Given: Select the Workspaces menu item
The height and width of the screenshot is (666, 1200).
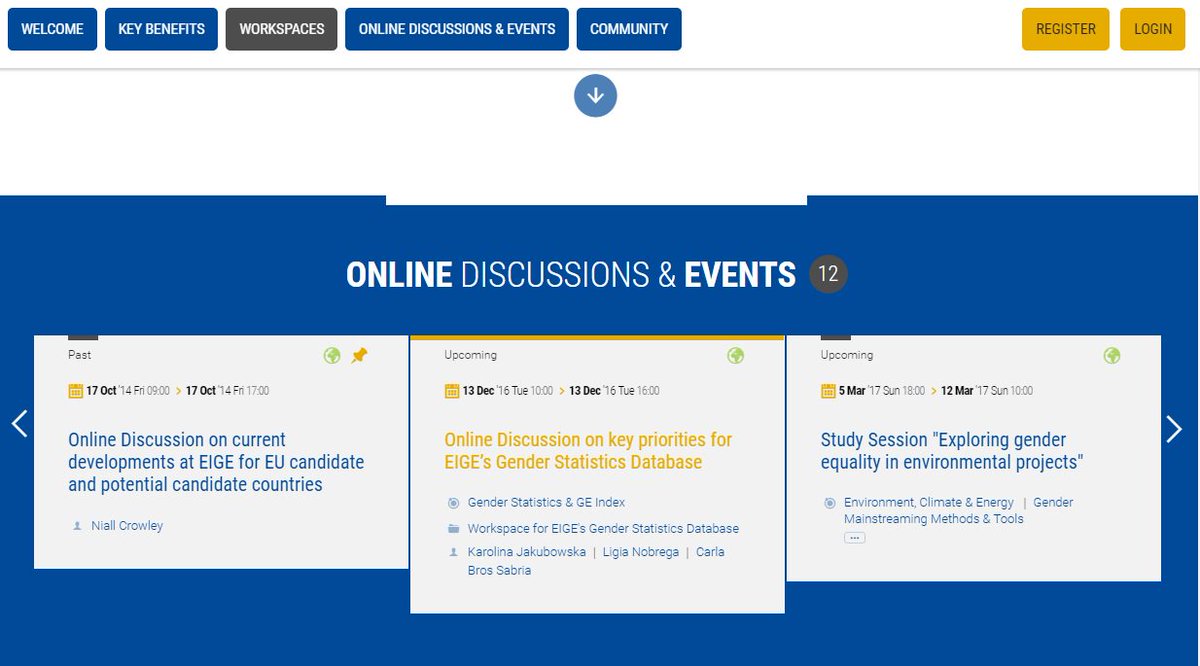Looking at the screenshot, I should point(282,29).
